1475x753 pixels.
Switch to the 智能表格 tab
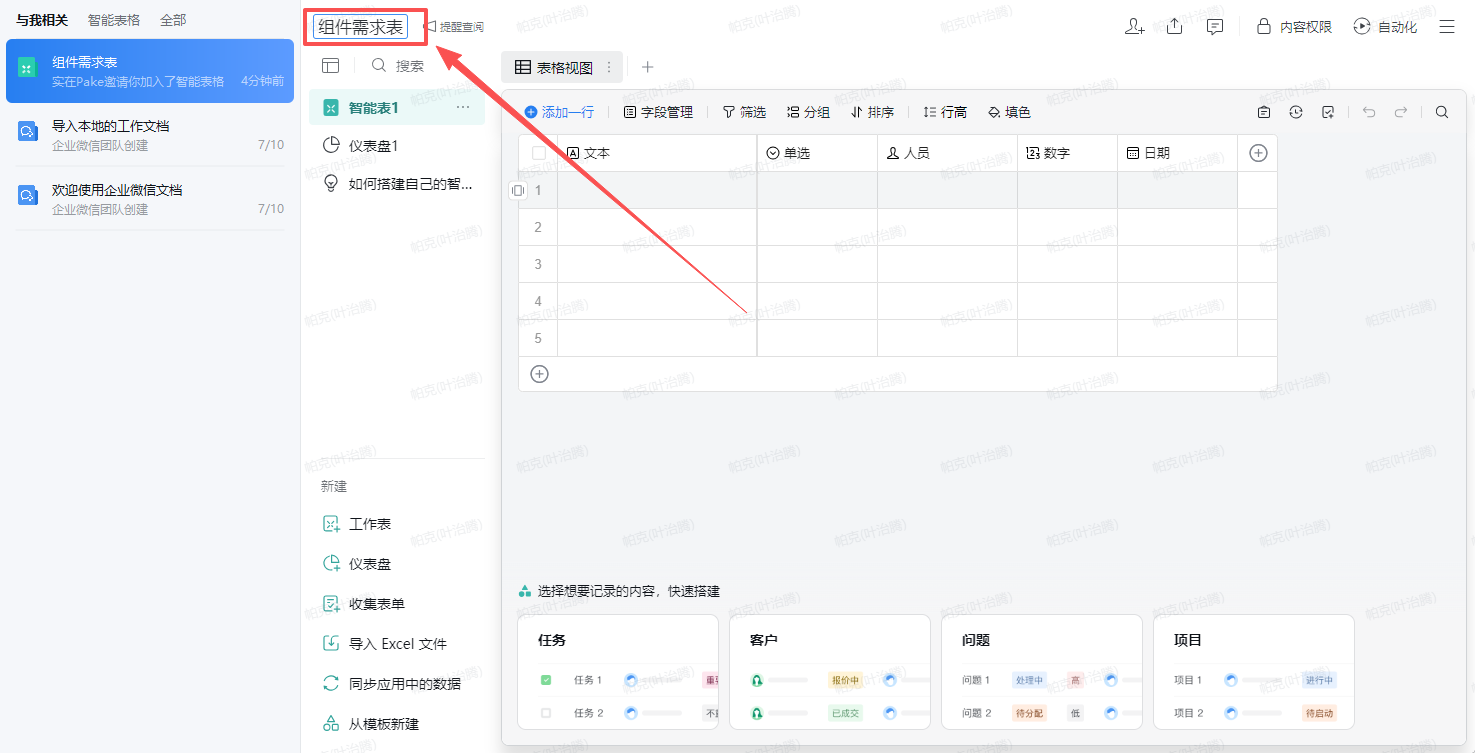point(114,20)
